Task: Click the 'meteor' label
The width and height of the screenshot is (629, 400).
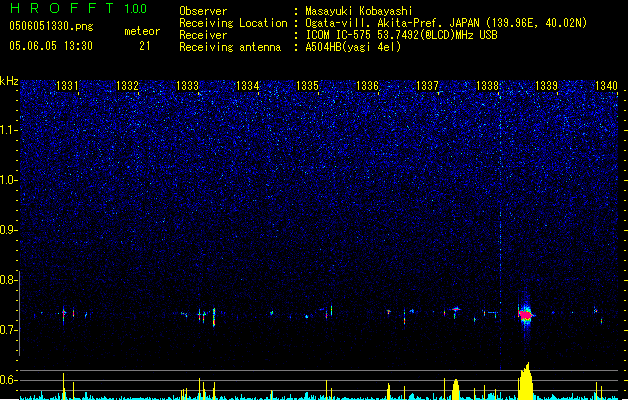Action: click(142, 31)
